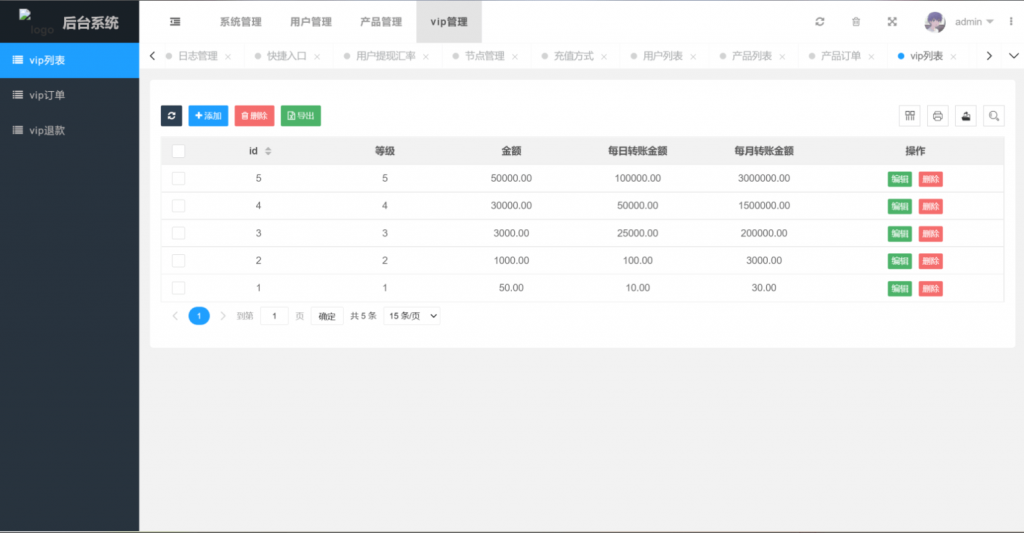Toggle fullscreen with the expand icon

892,21
